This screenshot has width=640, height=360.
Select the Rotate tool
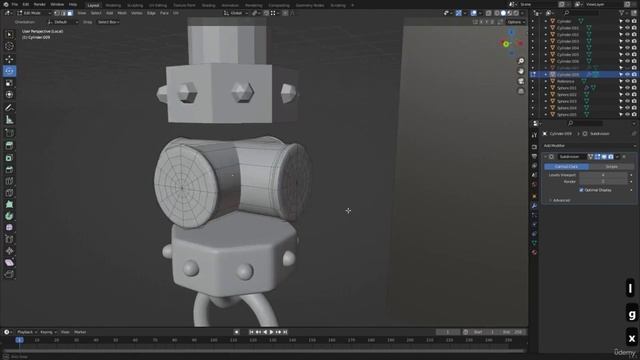point(9,71)
